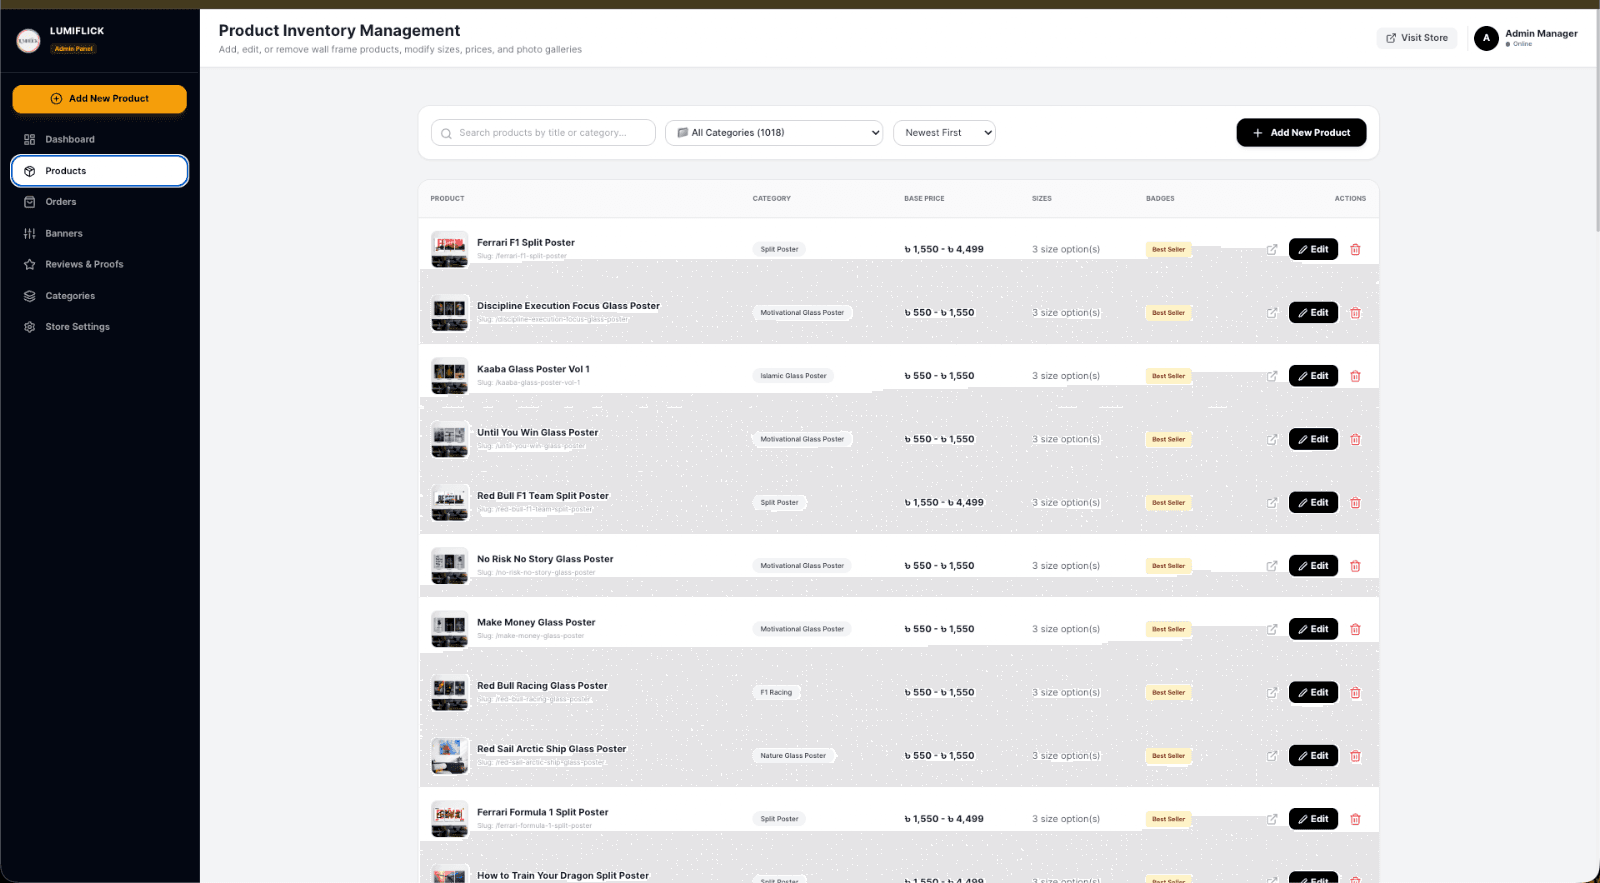Open external link for Make Money Glass Poster
The height and width of the screenshot is (883, 1600).
click(x=1272, y=629)
